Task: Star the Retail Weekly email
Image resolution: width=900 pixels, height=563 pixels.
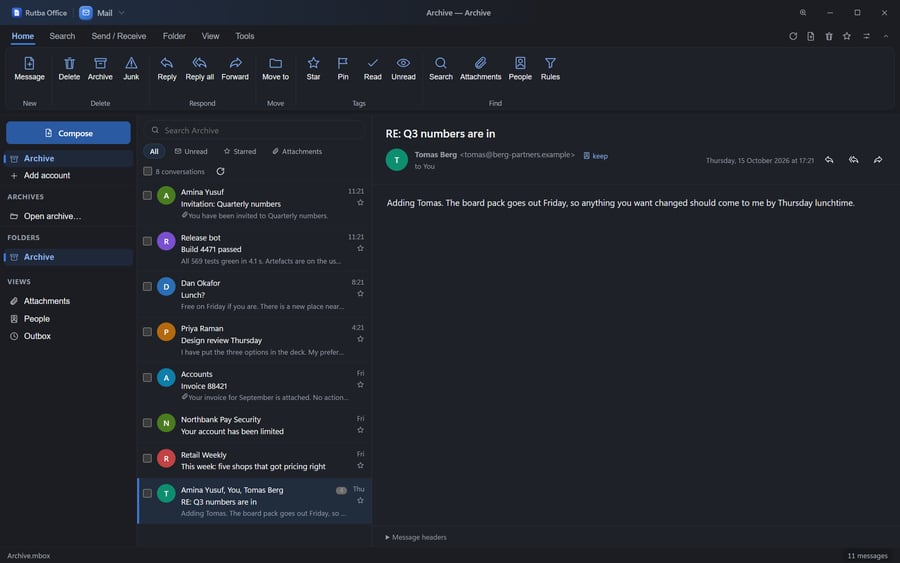Action: 360,465
